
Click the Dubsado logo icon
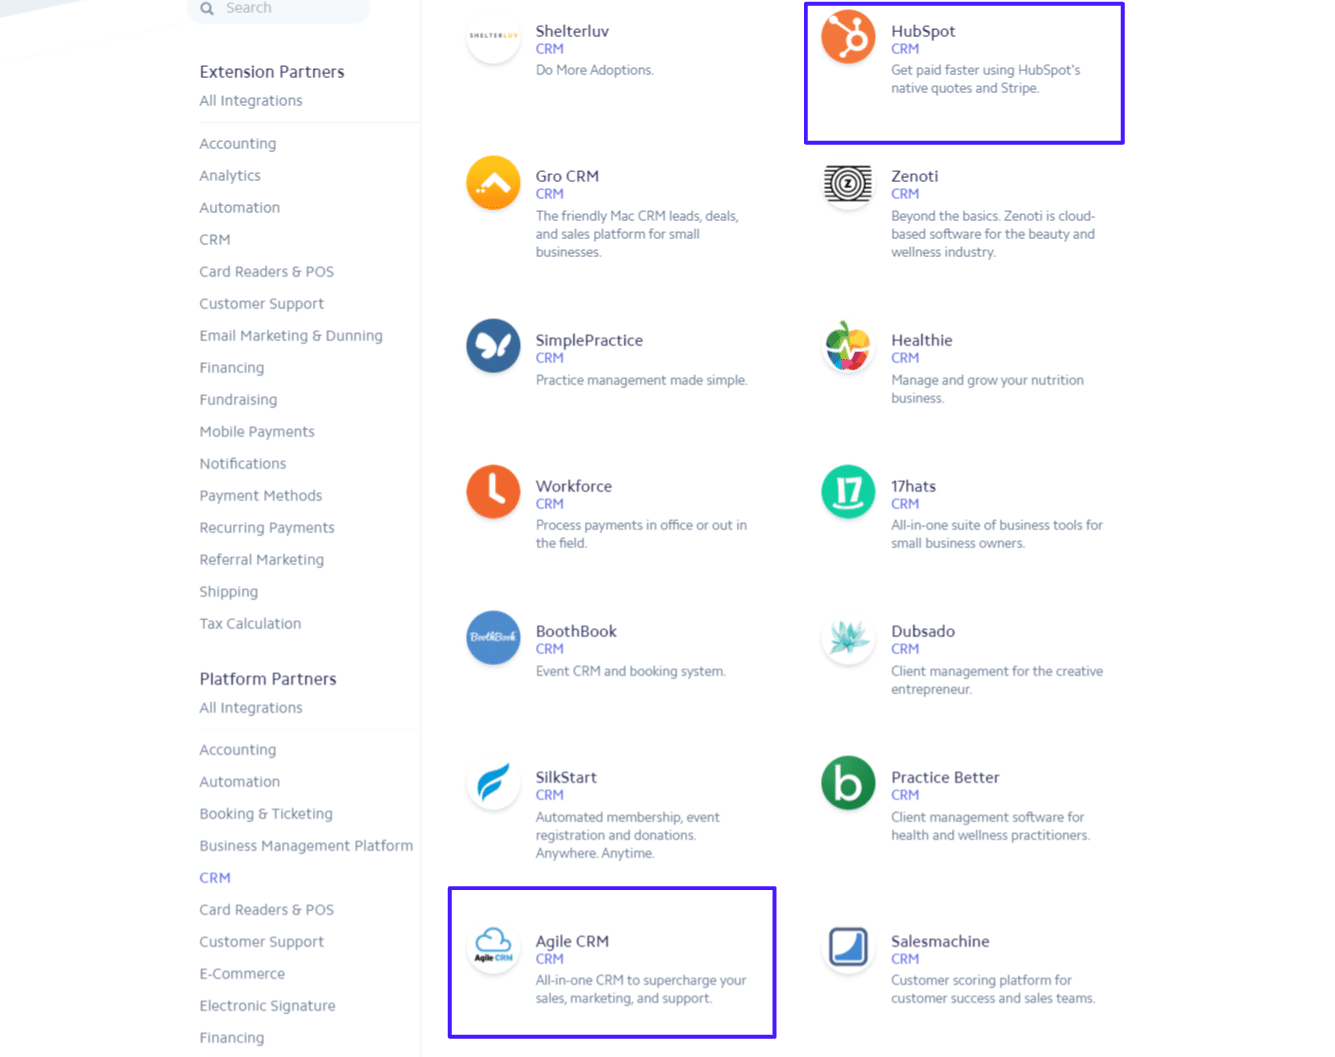pyautogui.click(x=848, y=637)
